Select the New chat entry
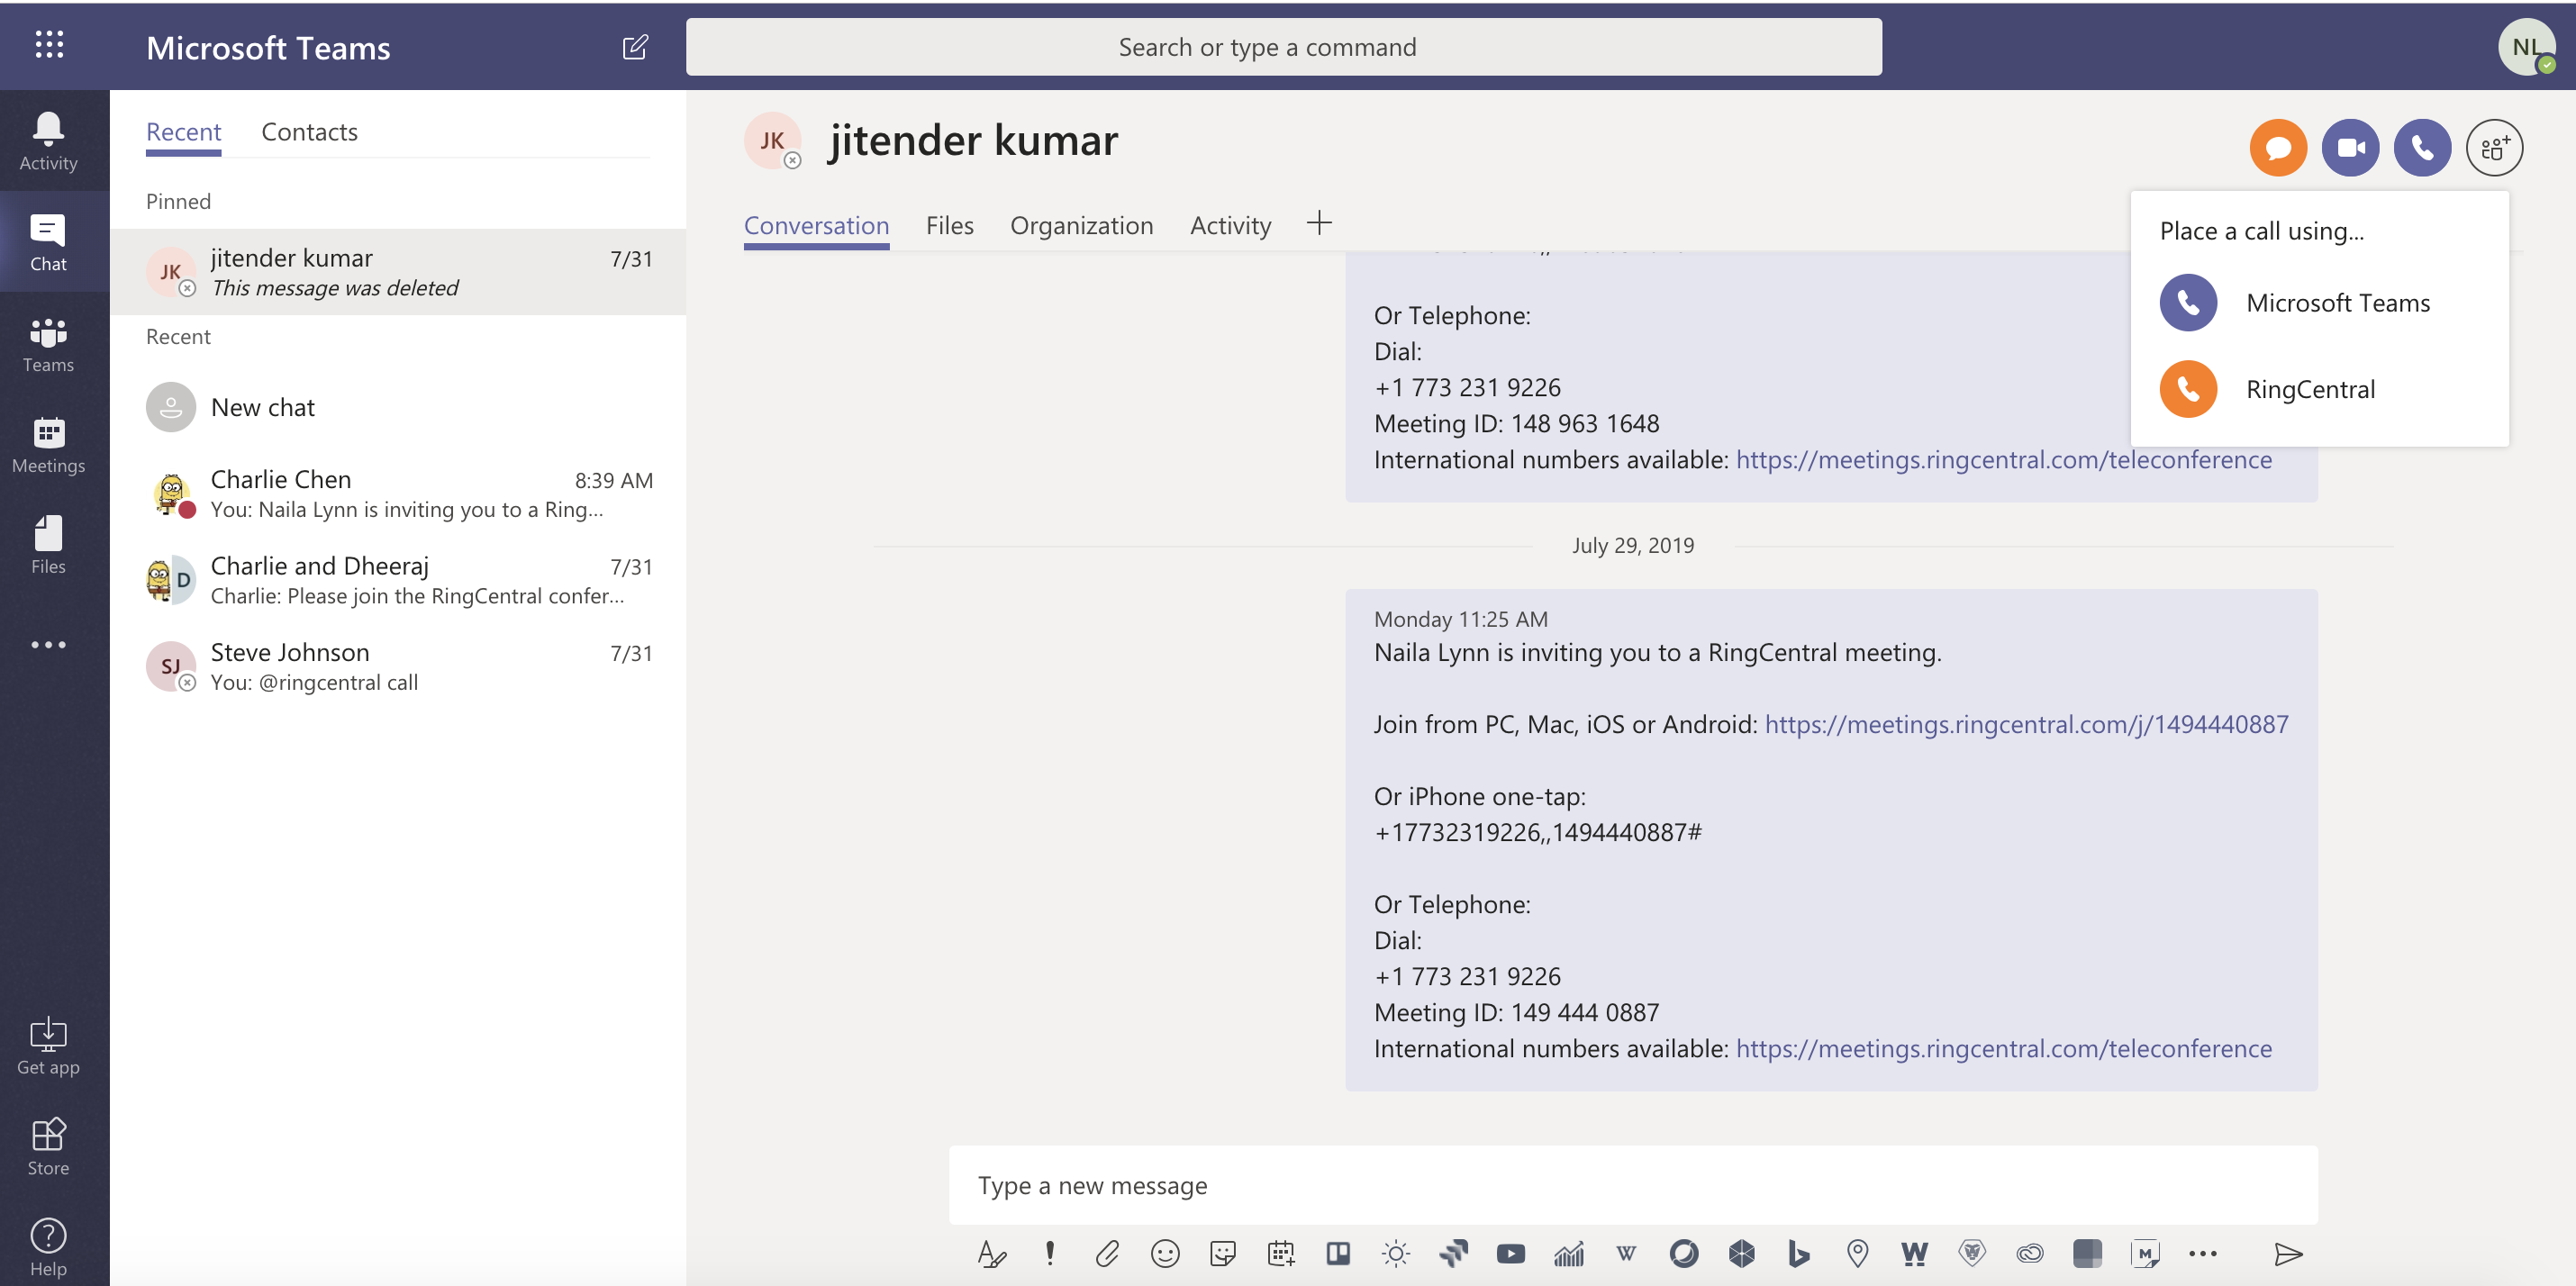 point(398,407)
